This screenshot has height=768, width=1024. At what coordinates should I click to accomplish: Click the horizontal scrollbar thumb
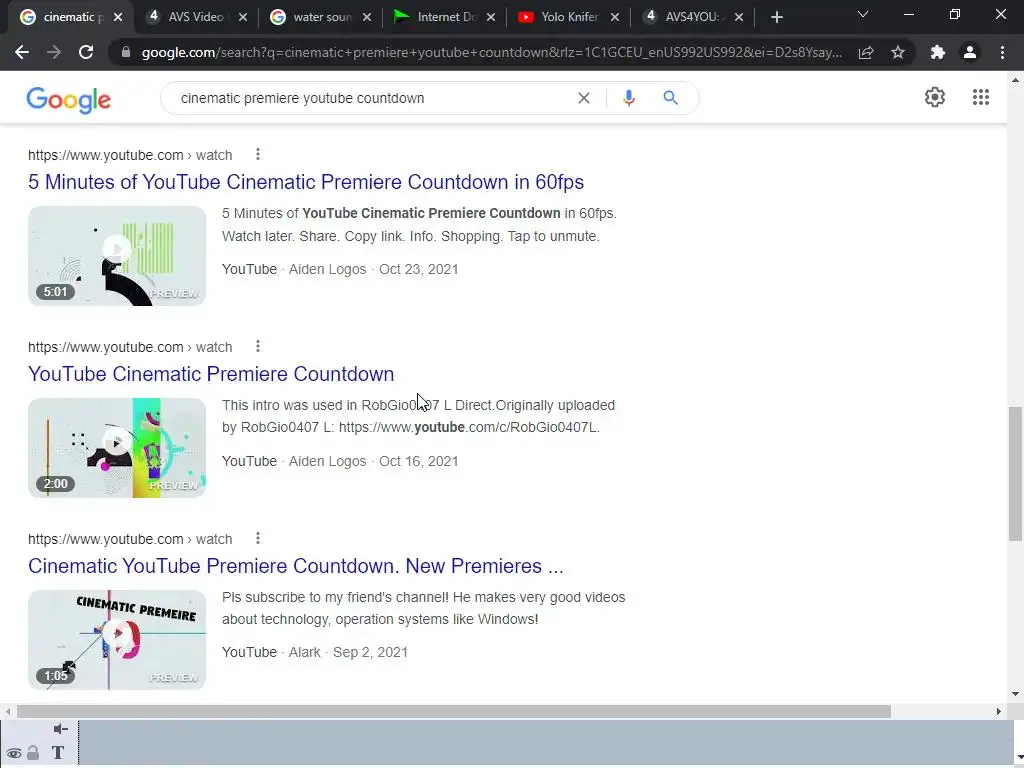tap(454, 711)
